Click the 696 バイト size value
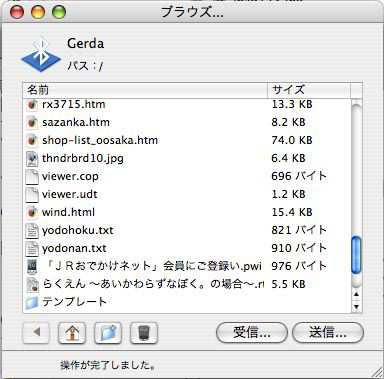The height and width of the screenshot is (379, 384). tap(299, 176)
